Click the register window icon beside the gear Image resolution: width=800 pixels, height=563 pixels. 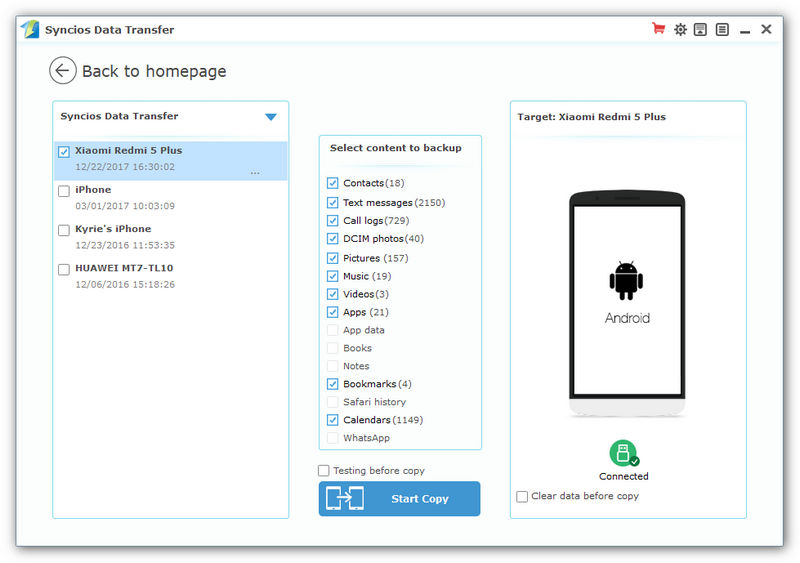701,30
